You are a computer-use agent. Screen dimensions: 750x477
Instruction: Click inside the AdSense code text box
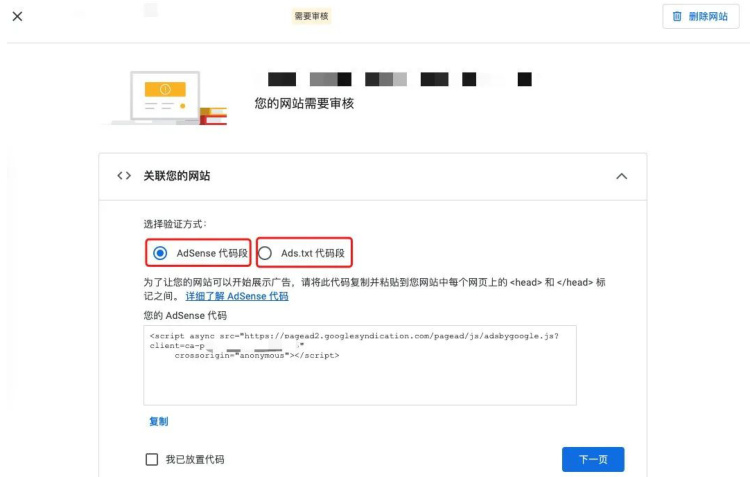(x=360, y=365)
